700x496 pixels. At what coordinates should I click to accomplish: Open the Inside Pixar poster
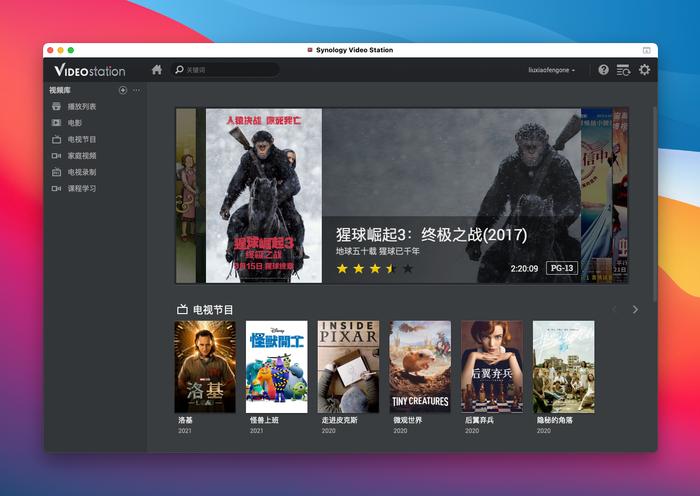(x=348, y=367)
